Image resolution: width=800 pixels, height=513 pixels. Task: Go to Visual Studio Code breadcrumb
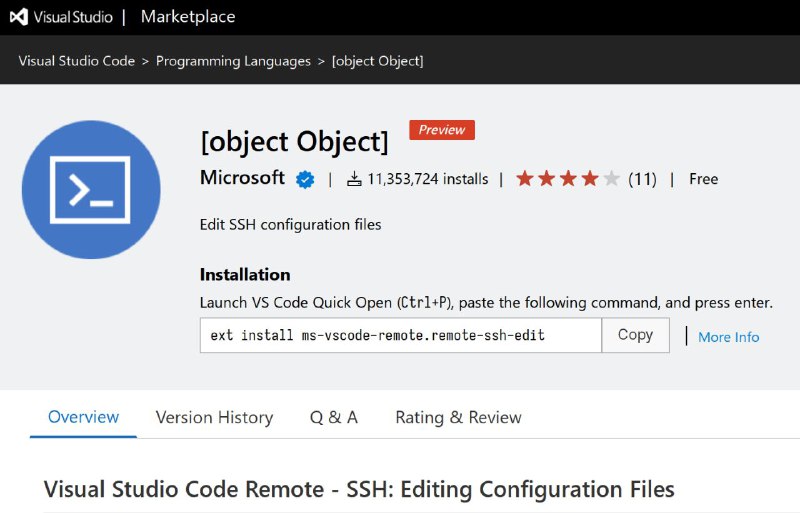[77, 61]
